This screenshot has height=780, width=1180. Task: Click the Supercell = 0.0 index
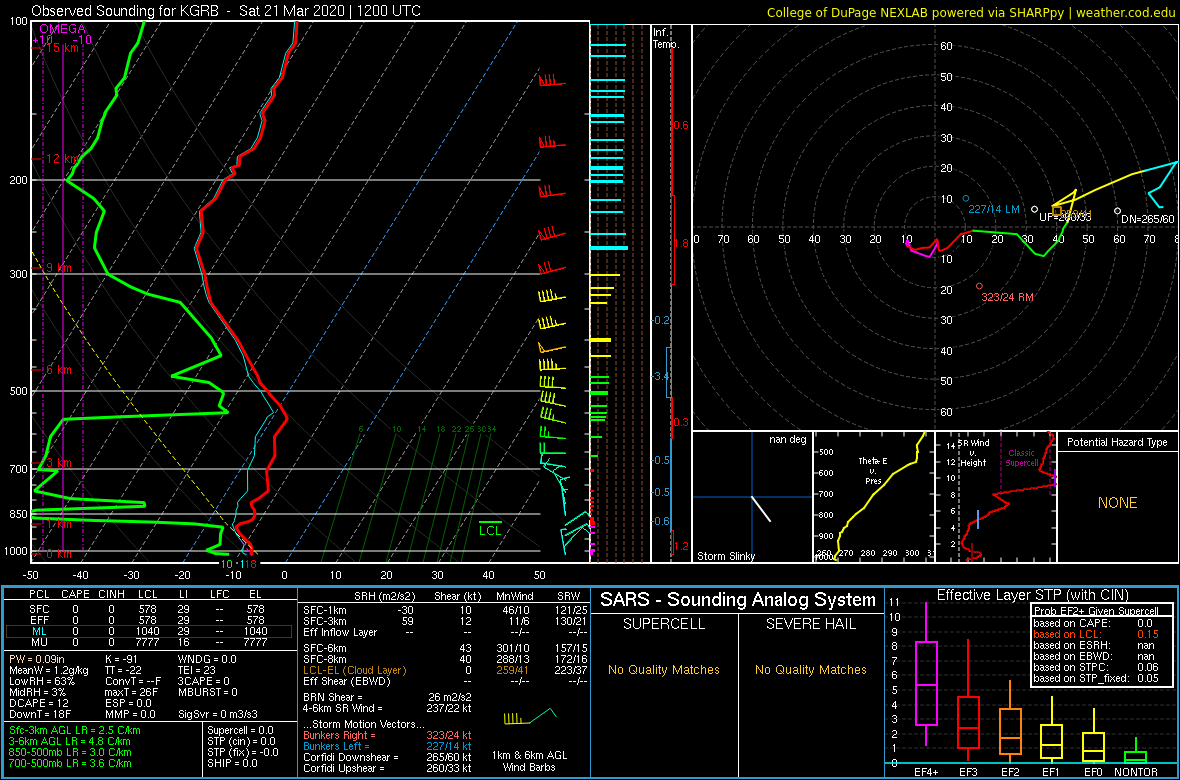point(242,730)
